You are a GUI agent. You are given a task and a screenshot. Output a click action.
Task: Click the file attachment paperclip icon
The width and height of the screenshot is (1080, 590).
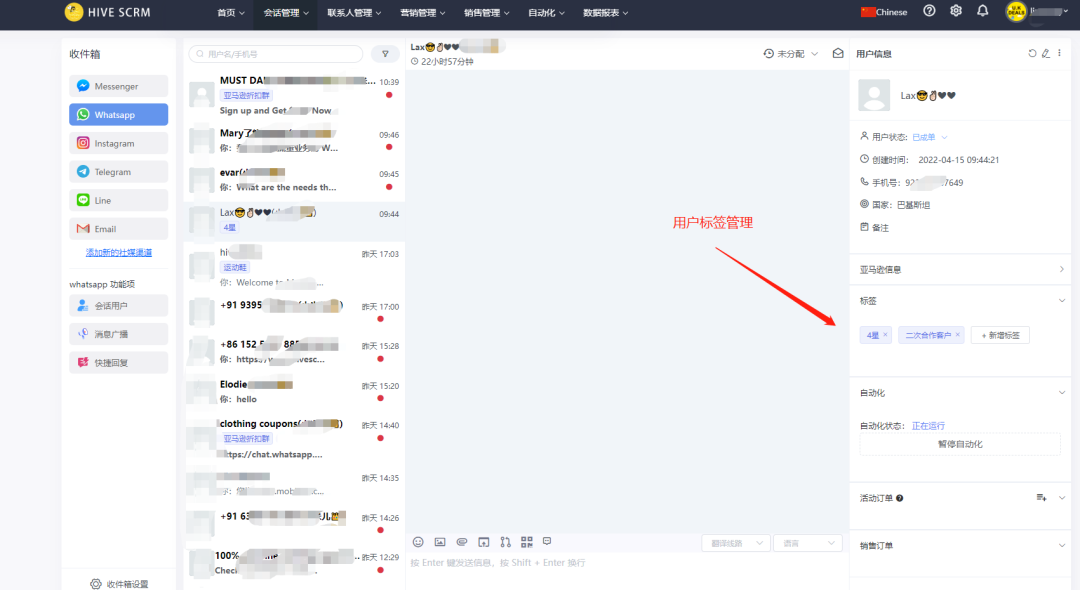click(461, 541)
